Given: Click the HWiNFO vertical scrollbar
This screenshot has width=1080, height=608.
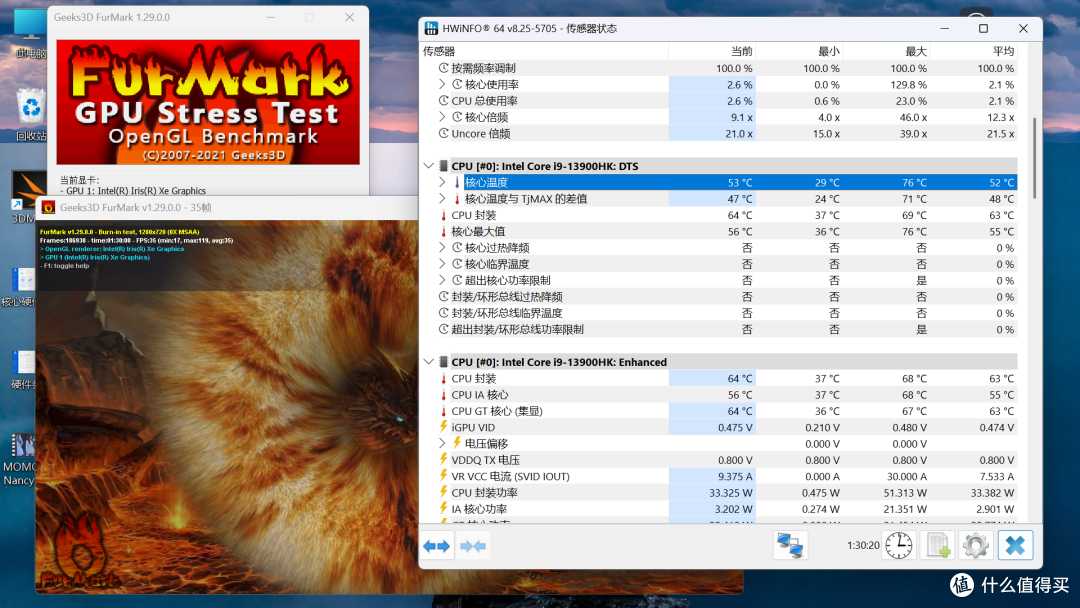Looking at the screenshot, I should (x=1034, y=158).
